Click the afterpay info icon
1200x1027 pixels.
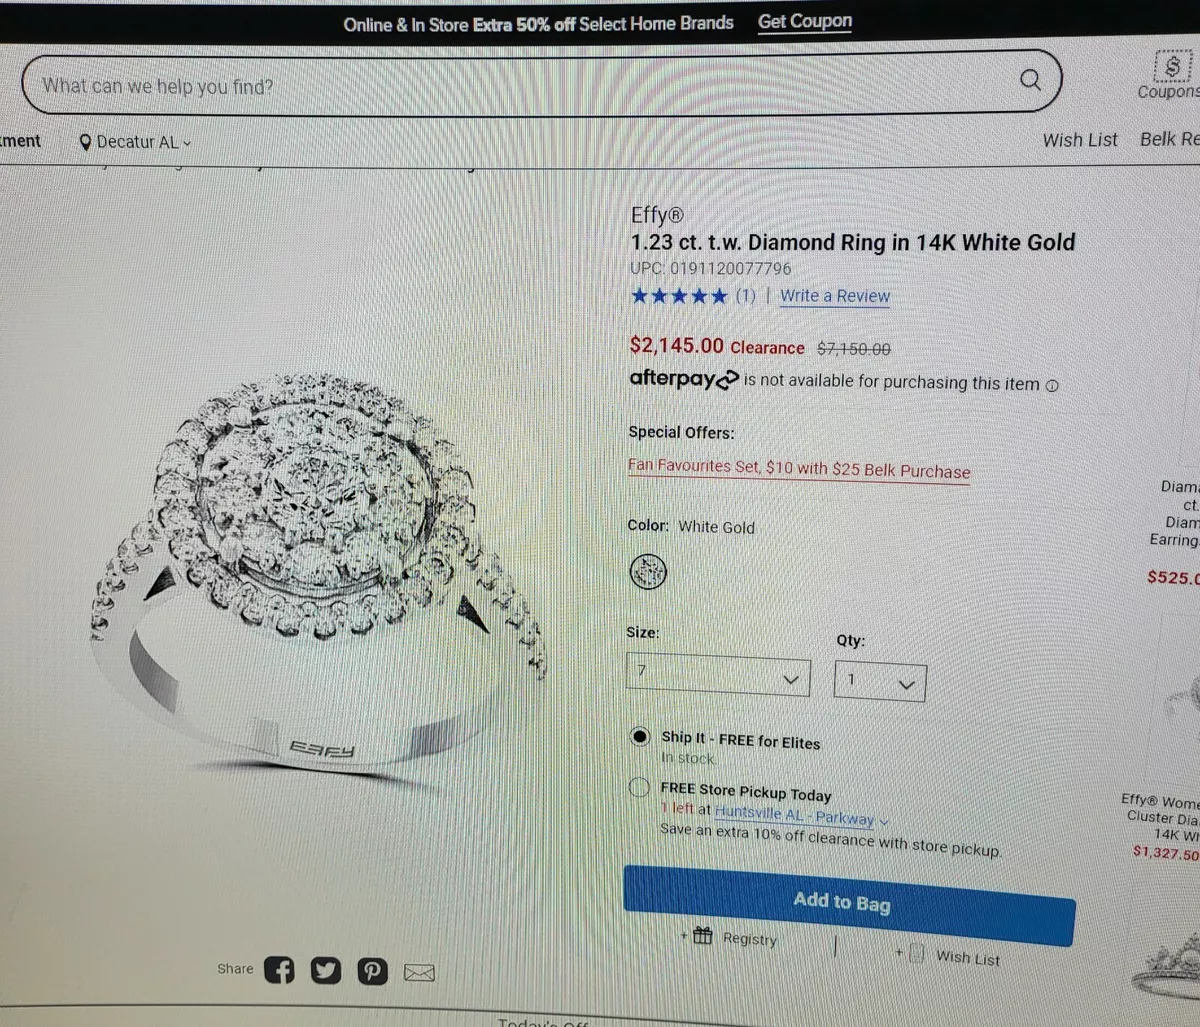pyautogui.click(x=1051, y=385)
